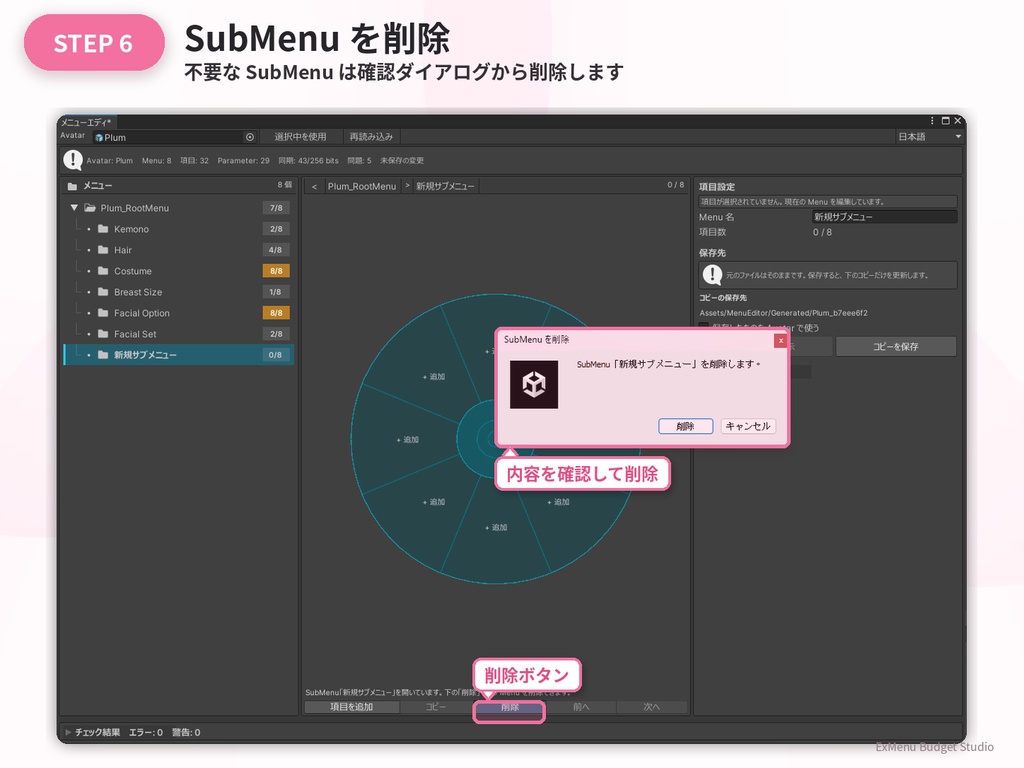The image size is (1024, 768).
Task: Confirm with 削除 in the dialog
Action: click(685, 426)
